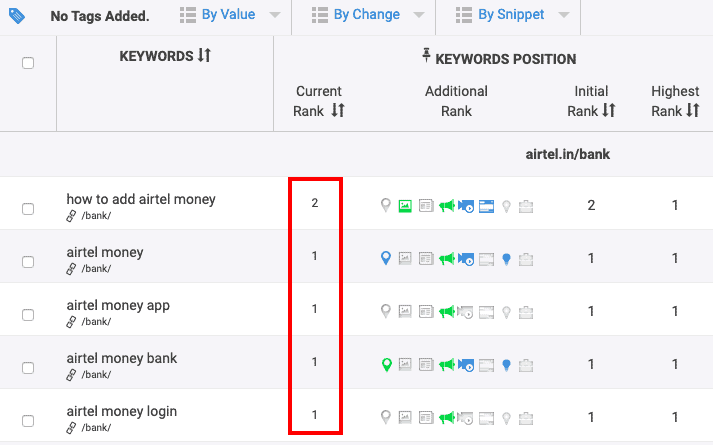The width and height of the screenshot is (713, 445).
Task: Click the blue lightbulb icon in airtel money row
Action: pos(506,259)
